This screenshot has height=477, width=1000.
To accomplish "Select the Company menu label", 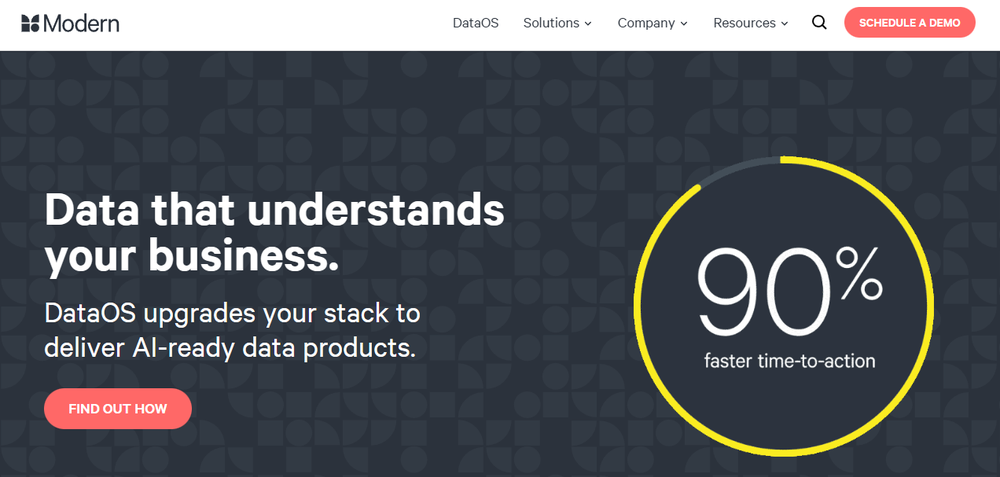I will pyautogui.click(x=646, y=23).
